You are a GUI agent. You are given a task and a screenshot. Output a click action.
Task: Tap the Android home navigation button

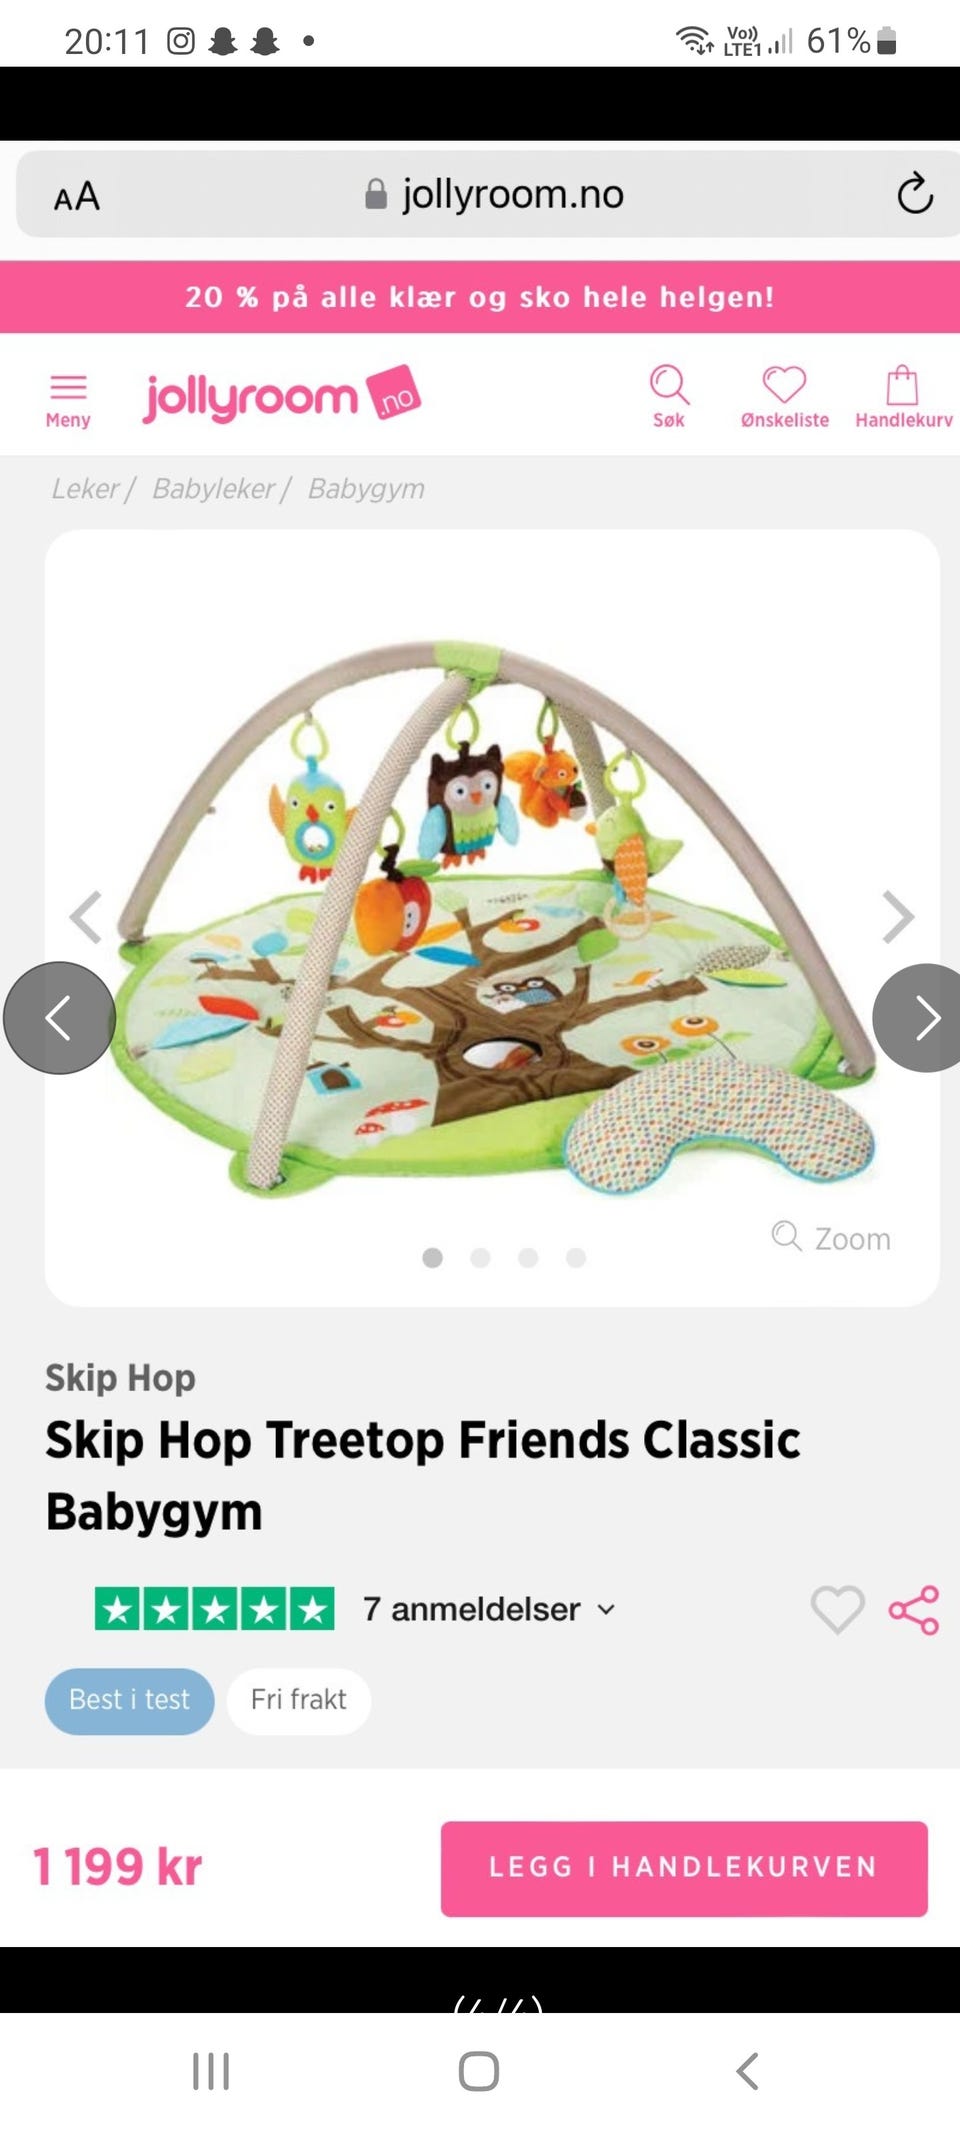[x=479, y=2071]
